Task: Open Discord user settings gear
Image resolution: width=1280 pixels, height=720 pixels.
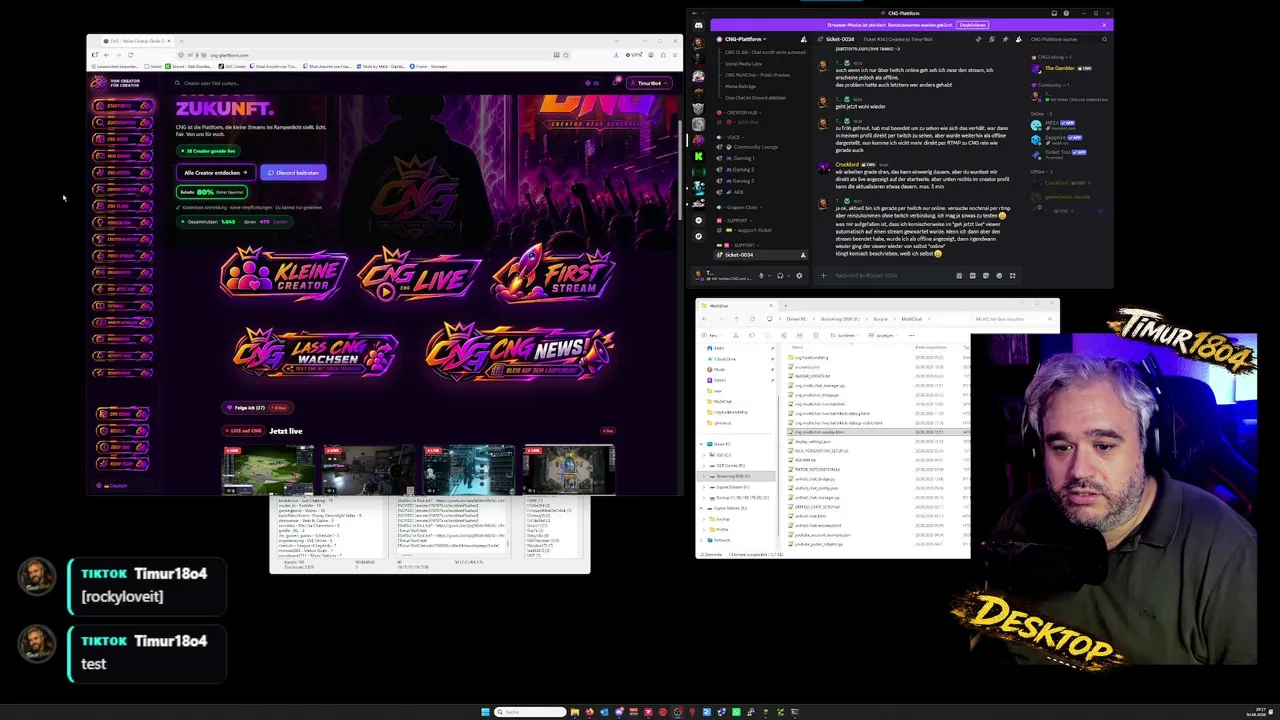Action: [799, 275]
